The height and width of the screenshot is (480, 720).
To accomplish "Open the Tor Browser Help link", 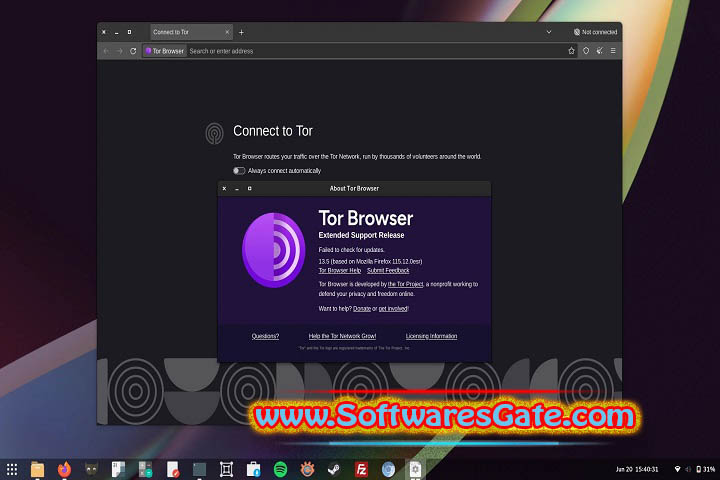I will (x=340, y=271).
